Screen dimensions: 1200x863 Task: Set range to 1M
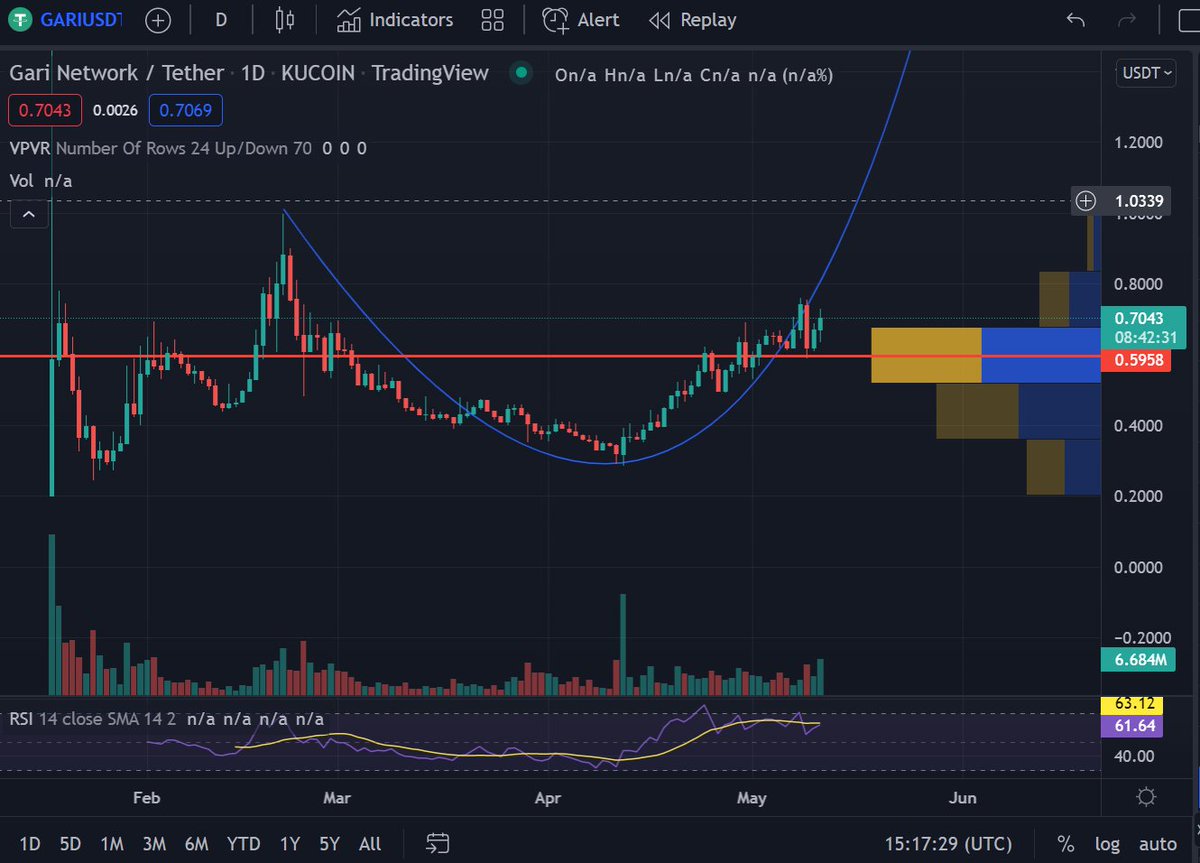111,844
